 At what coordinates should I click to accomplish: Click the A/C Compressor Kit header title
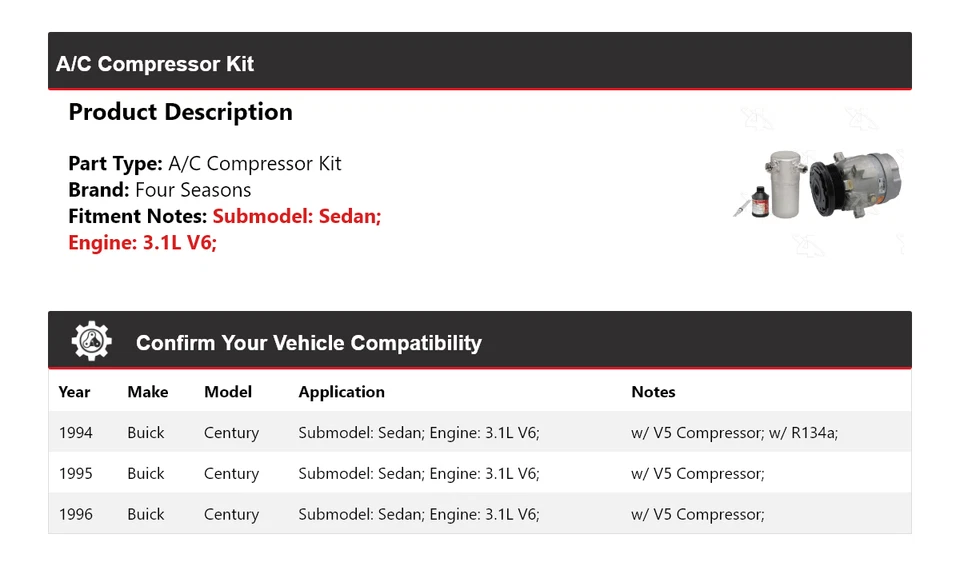tap(155, 64)
